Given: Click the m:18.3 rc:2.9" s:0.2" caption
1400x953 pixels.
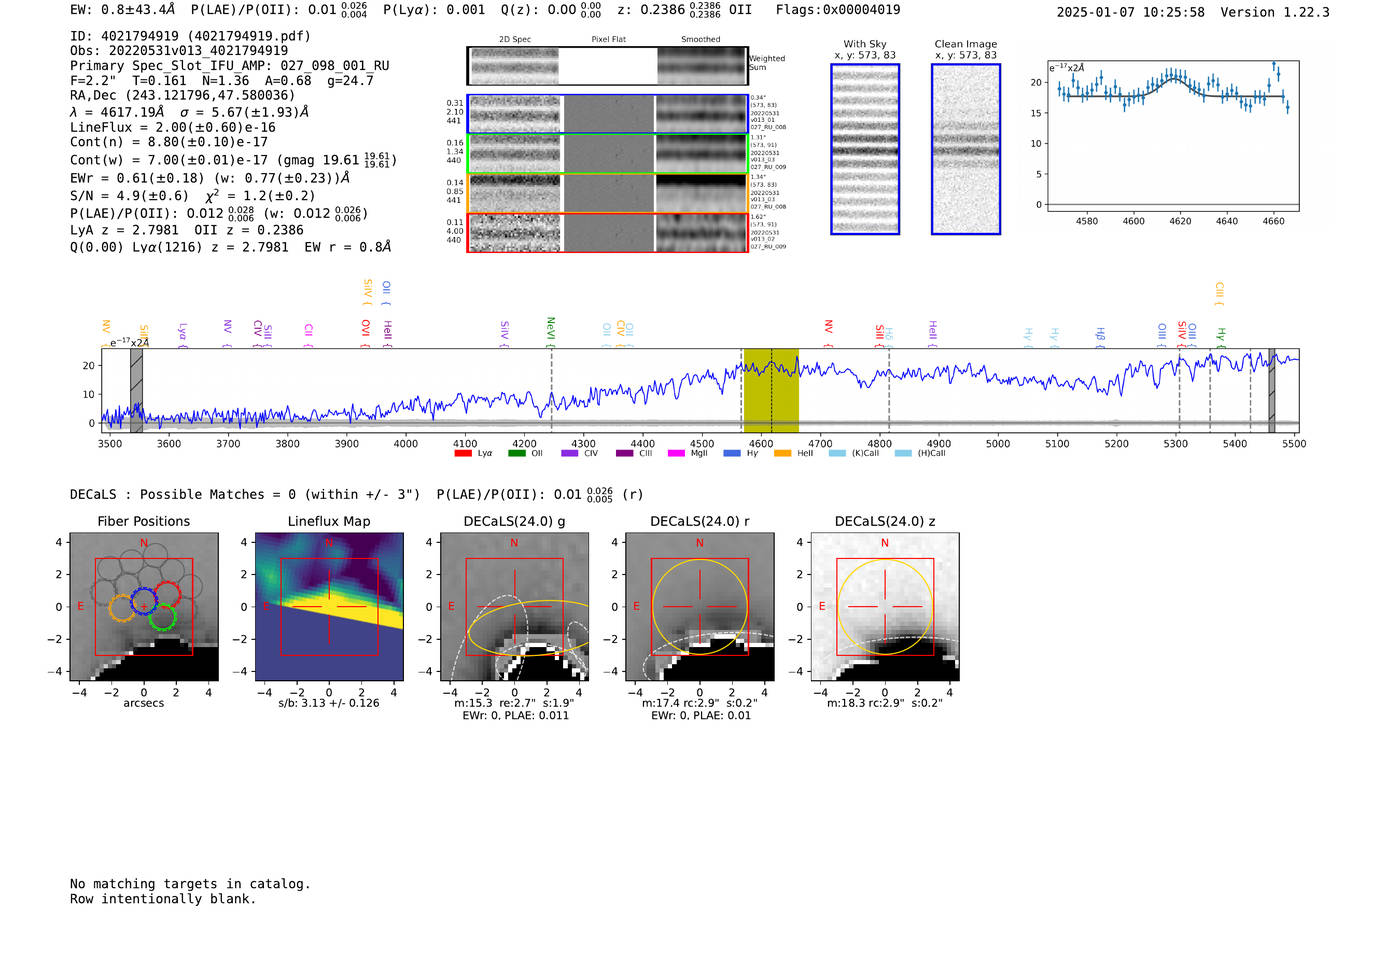Looking at the screenshot, I should click(885, 703).
